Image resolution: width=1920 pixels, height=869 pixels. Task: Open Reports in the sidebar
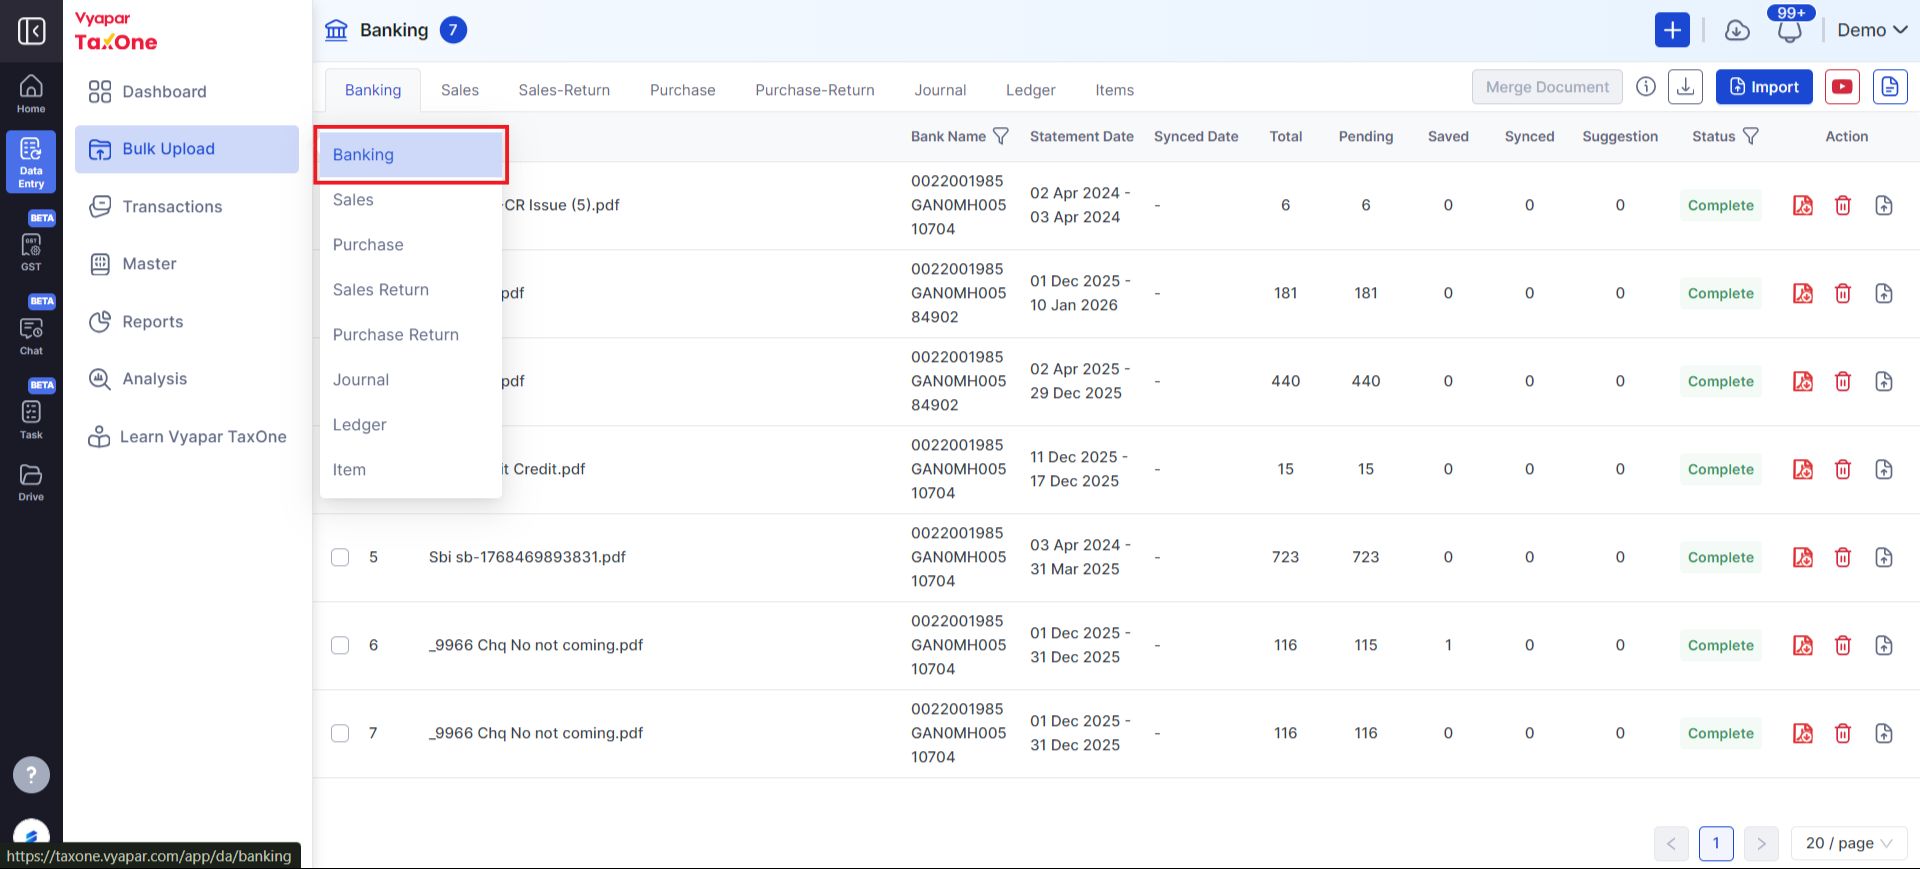(x=187, y=322)
